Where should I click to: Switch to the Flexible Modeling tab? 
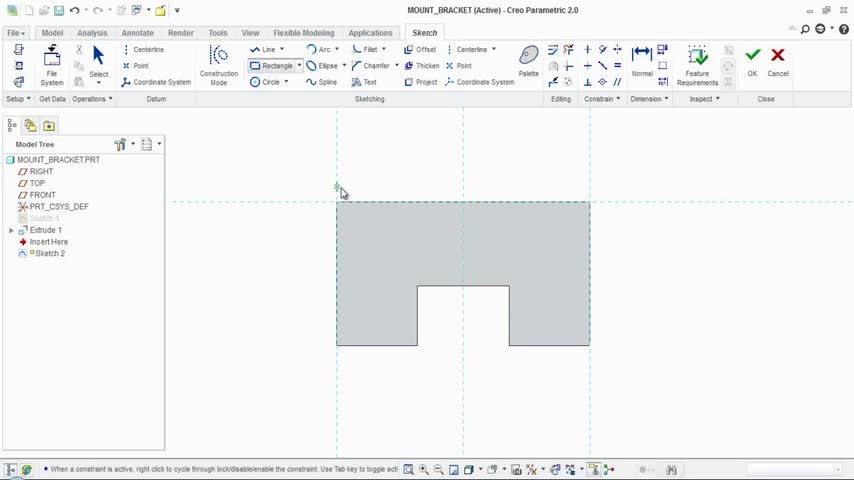click(303, 33)
